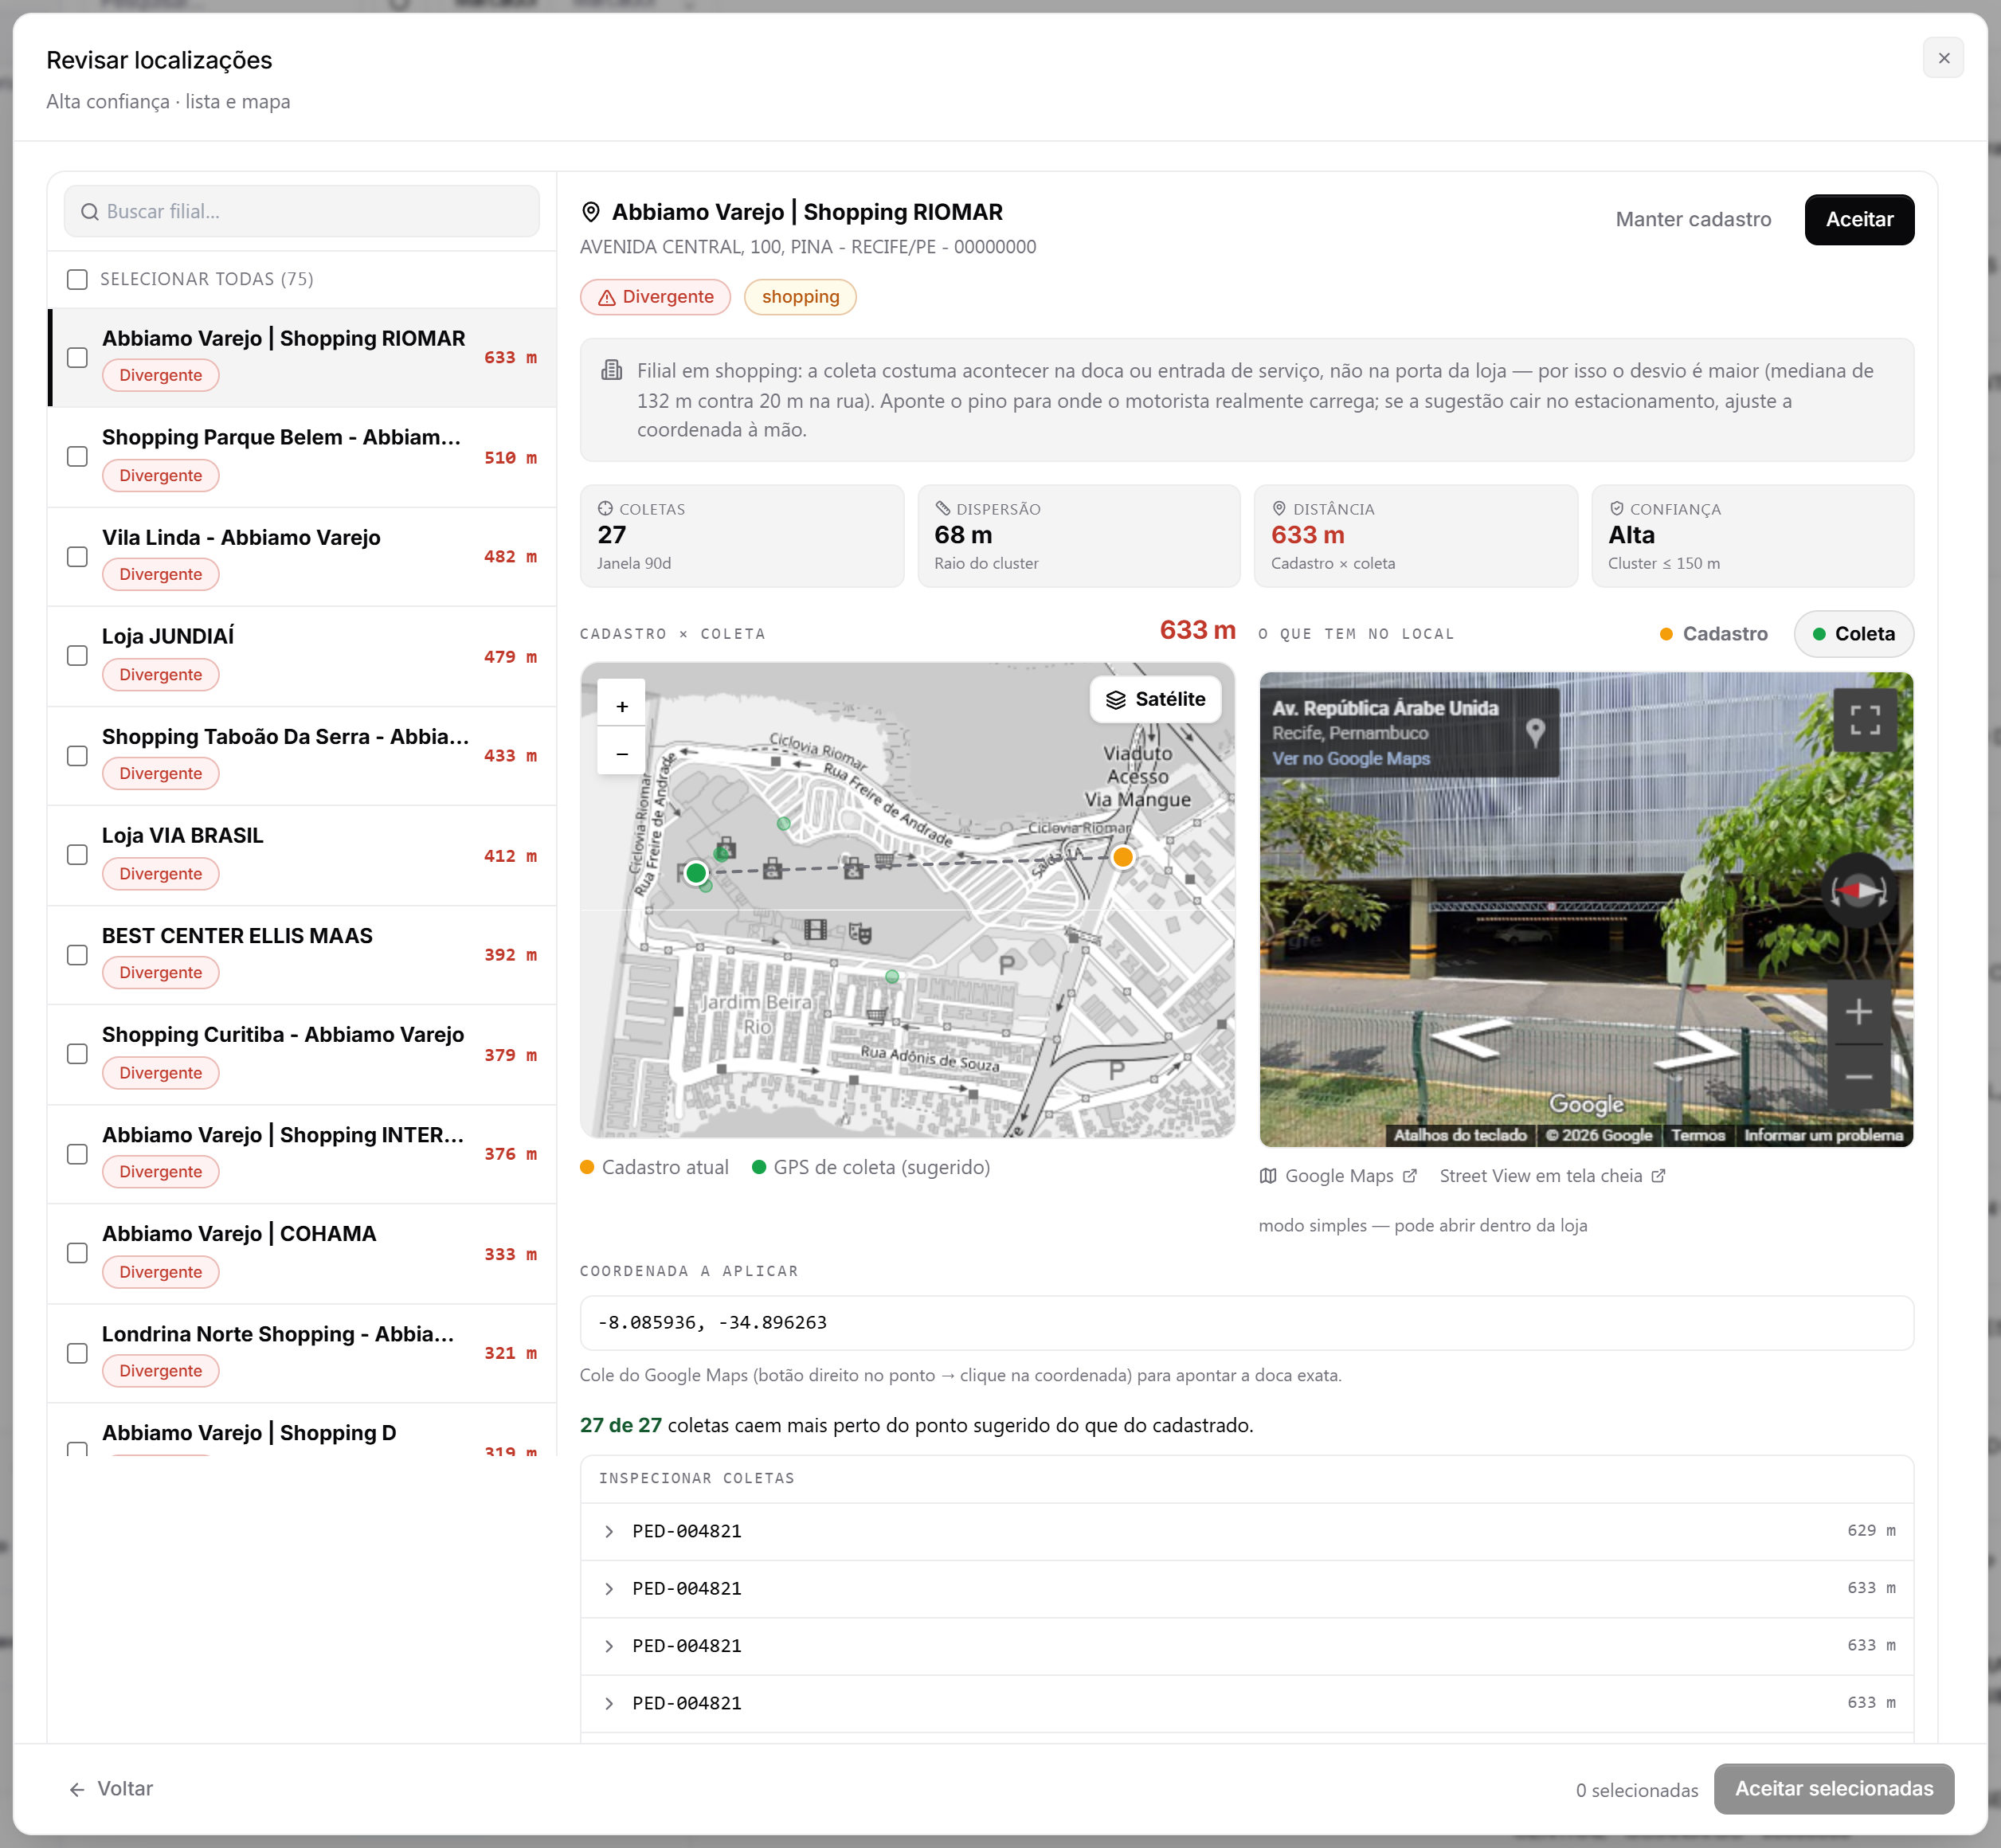2001x1848 pixels.
Task: Click the Coletas card target icon
Action: (605, 508)
